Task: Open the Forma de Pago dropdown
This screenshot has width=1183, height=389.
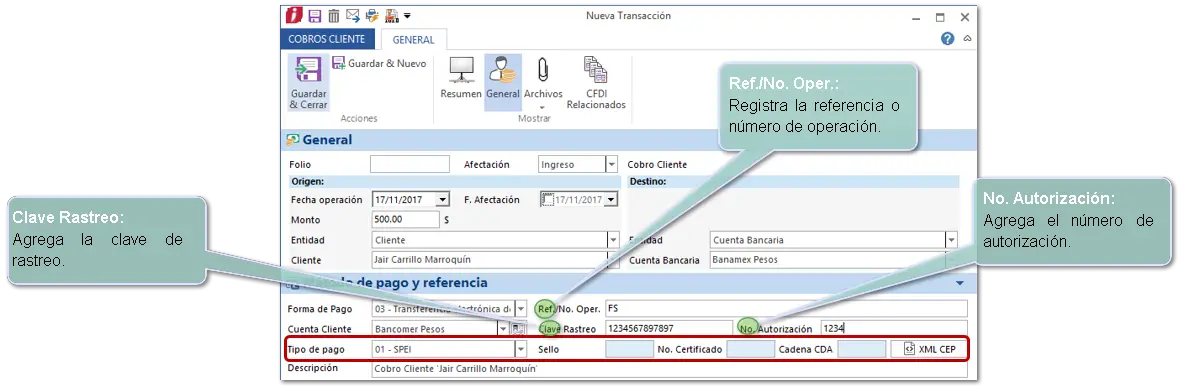Action: (521, 308)
